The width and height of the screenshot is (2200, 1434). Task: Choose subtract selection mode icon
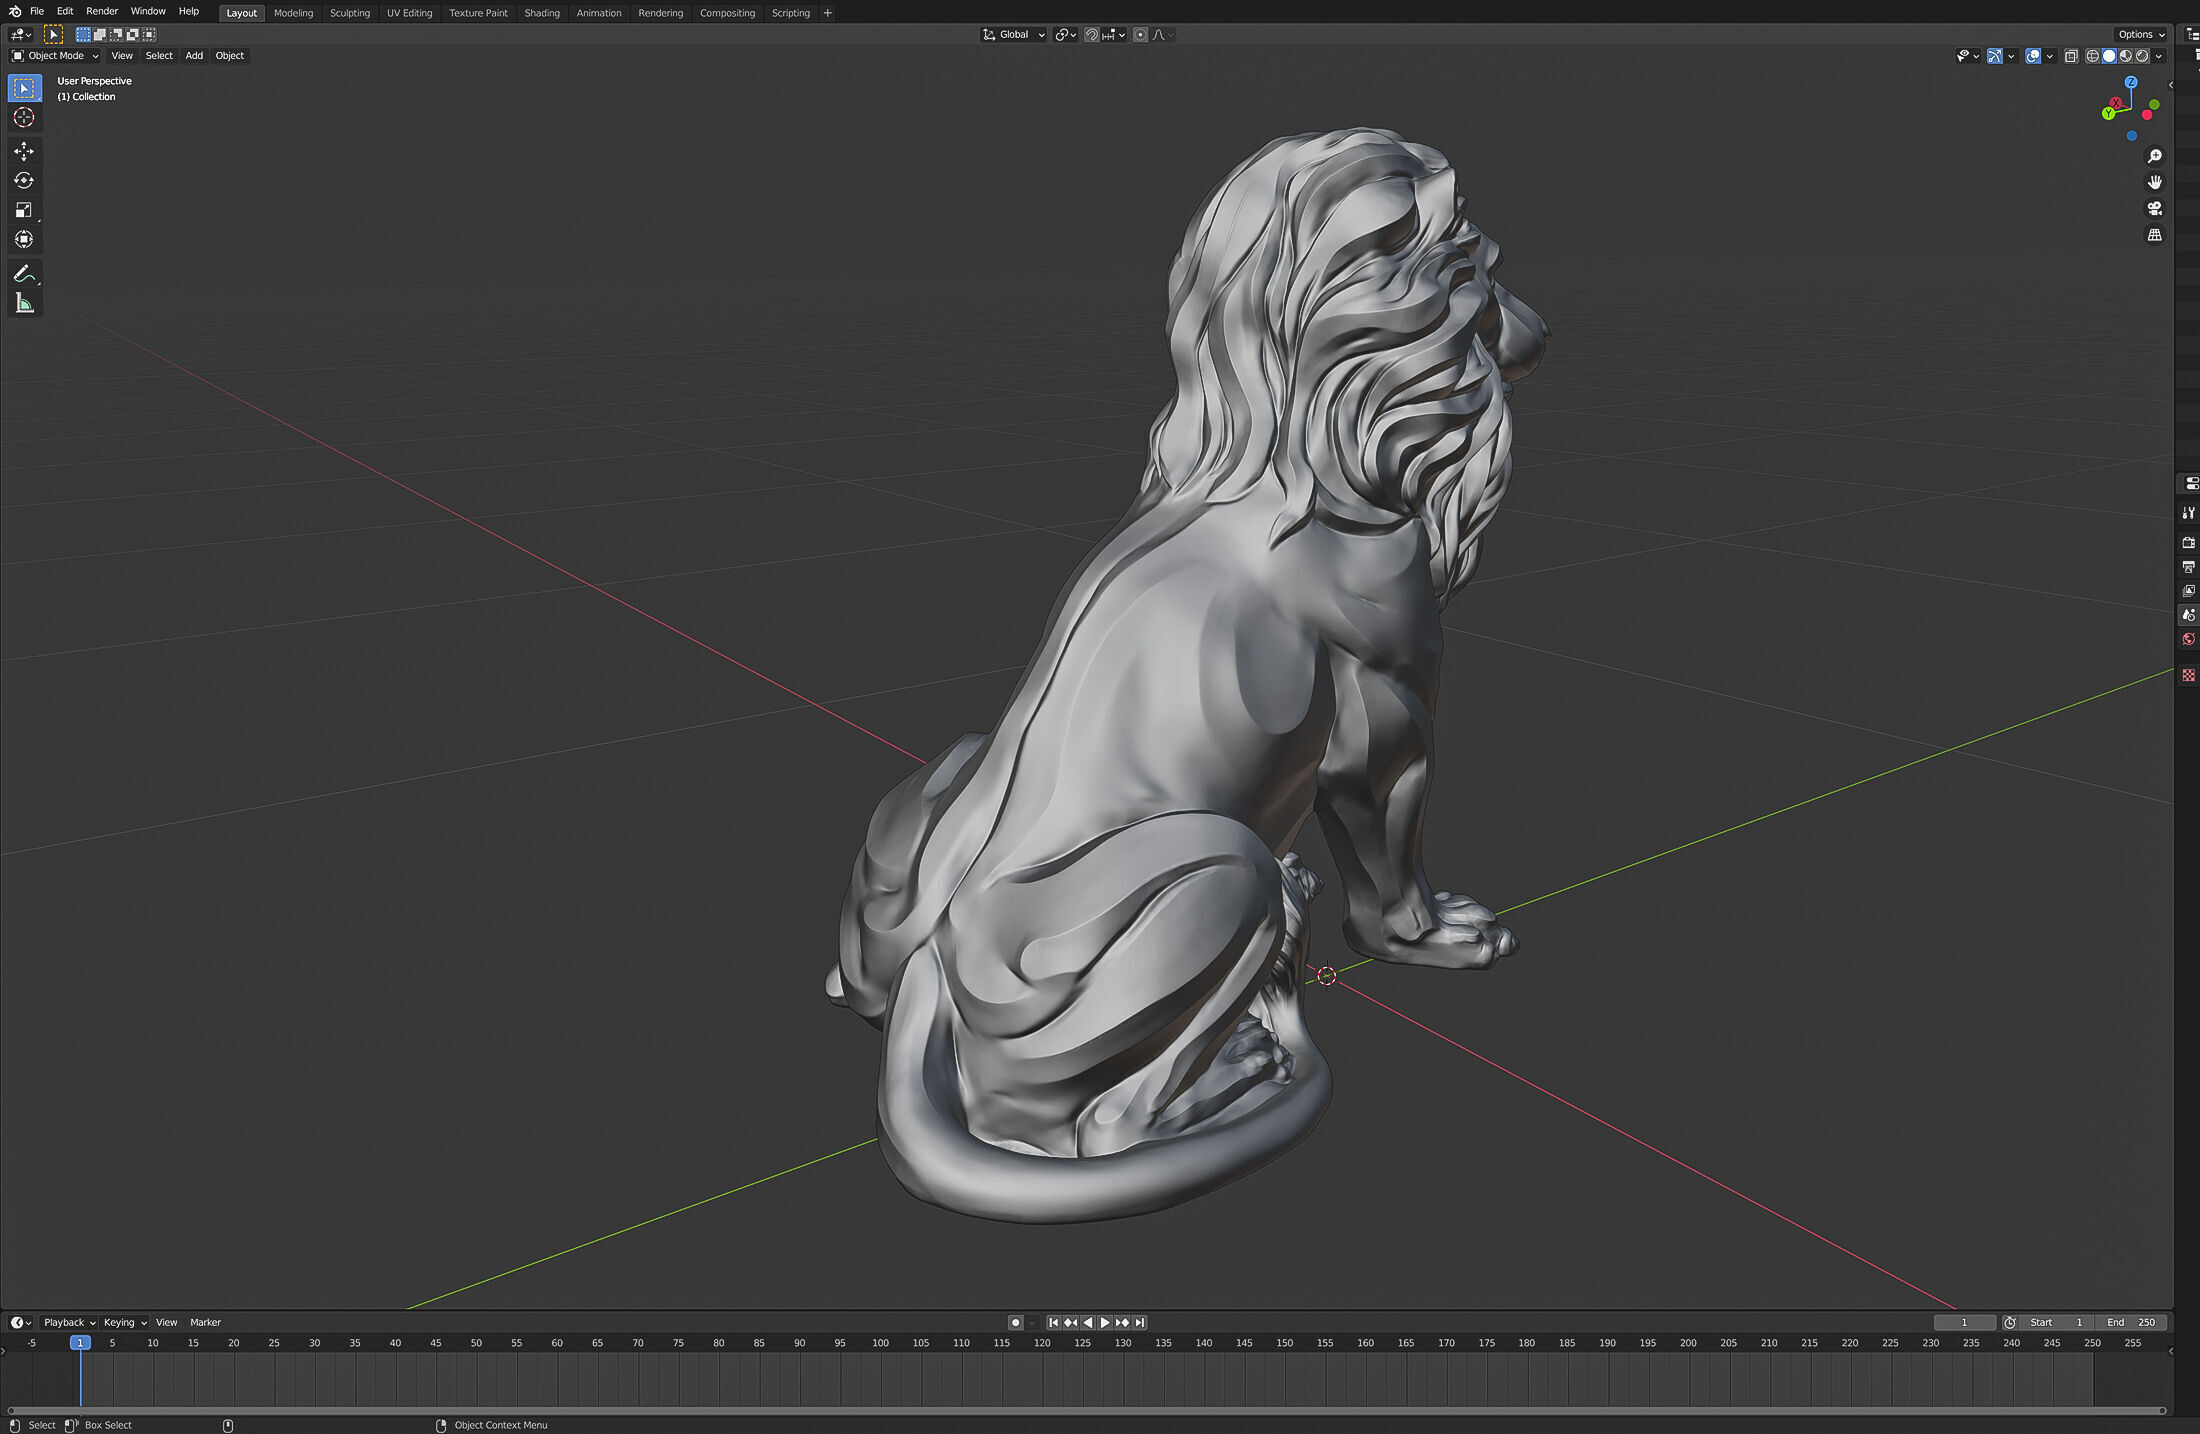pos(116,34)
